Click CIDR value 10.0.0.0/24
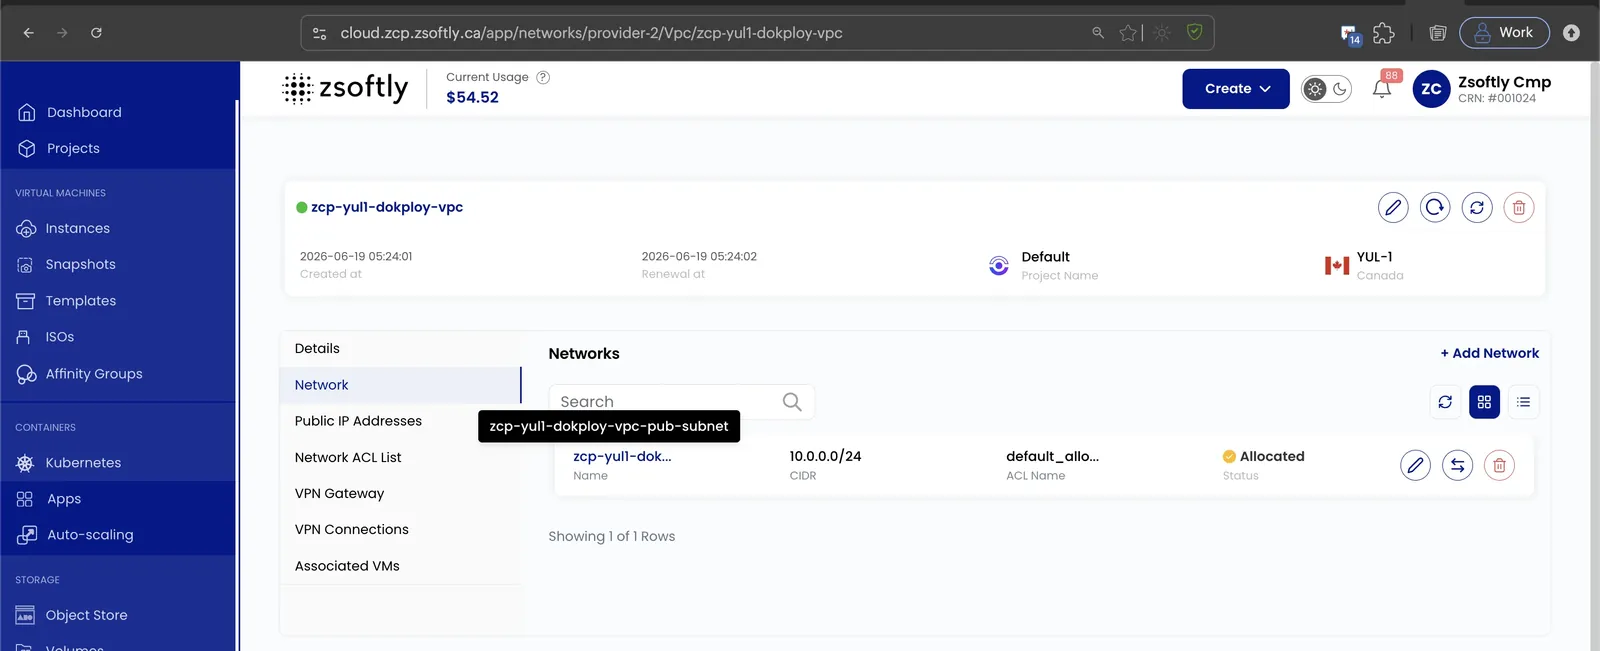The image size is (1600, 651). click(825, 456)
